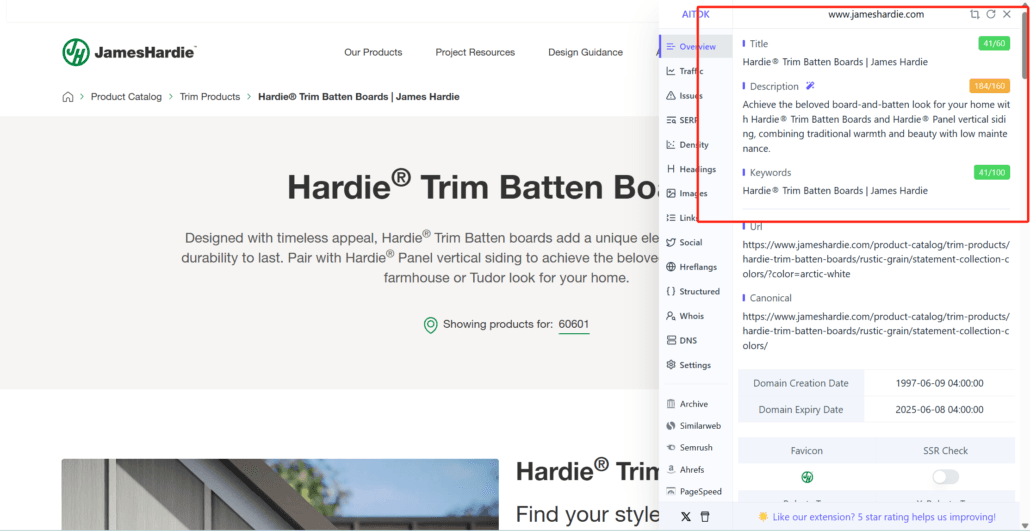The width and height of the screenshot is (1030, 531).
Task: Click the home icon in the breadcrumb
Action: [x=68, y=97]
